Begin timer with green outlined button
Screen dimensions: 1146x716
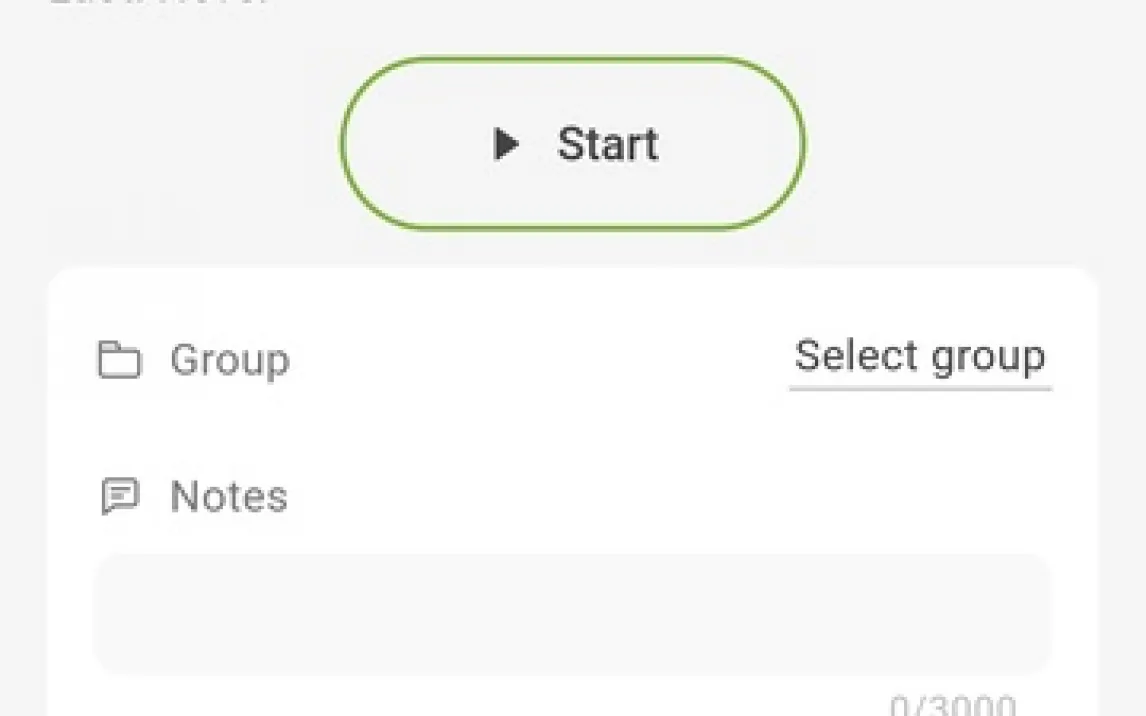pyautogui.click(x=572, y=143)
